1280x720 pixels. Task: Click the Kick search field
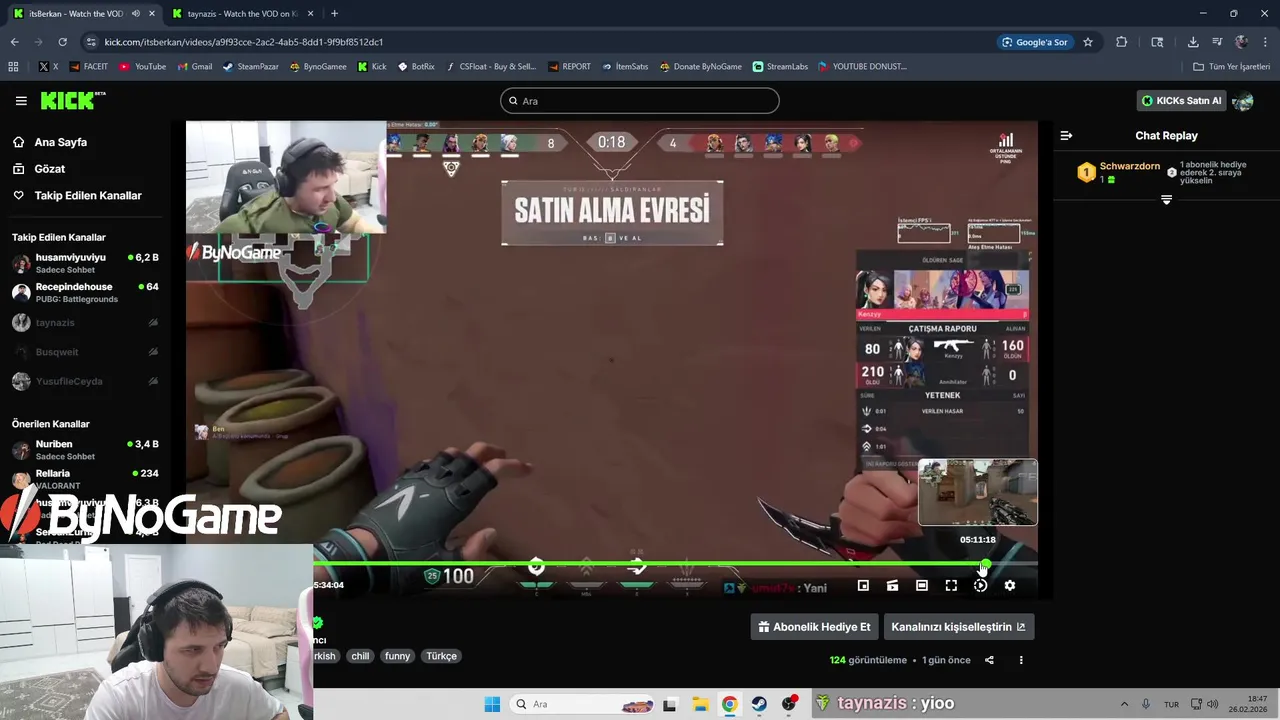640,101
